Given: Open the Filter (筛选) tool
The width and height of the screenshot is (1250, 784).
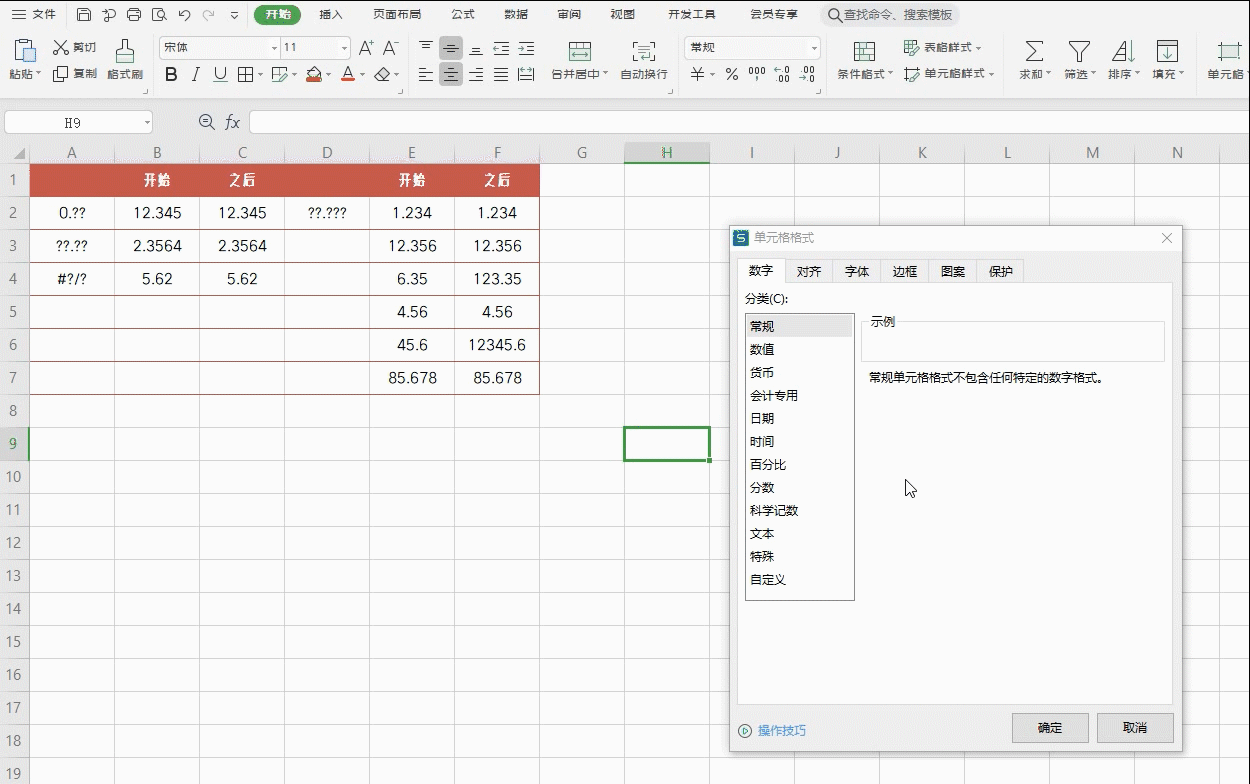Looking at the screenshot, I should [1078, 57].
